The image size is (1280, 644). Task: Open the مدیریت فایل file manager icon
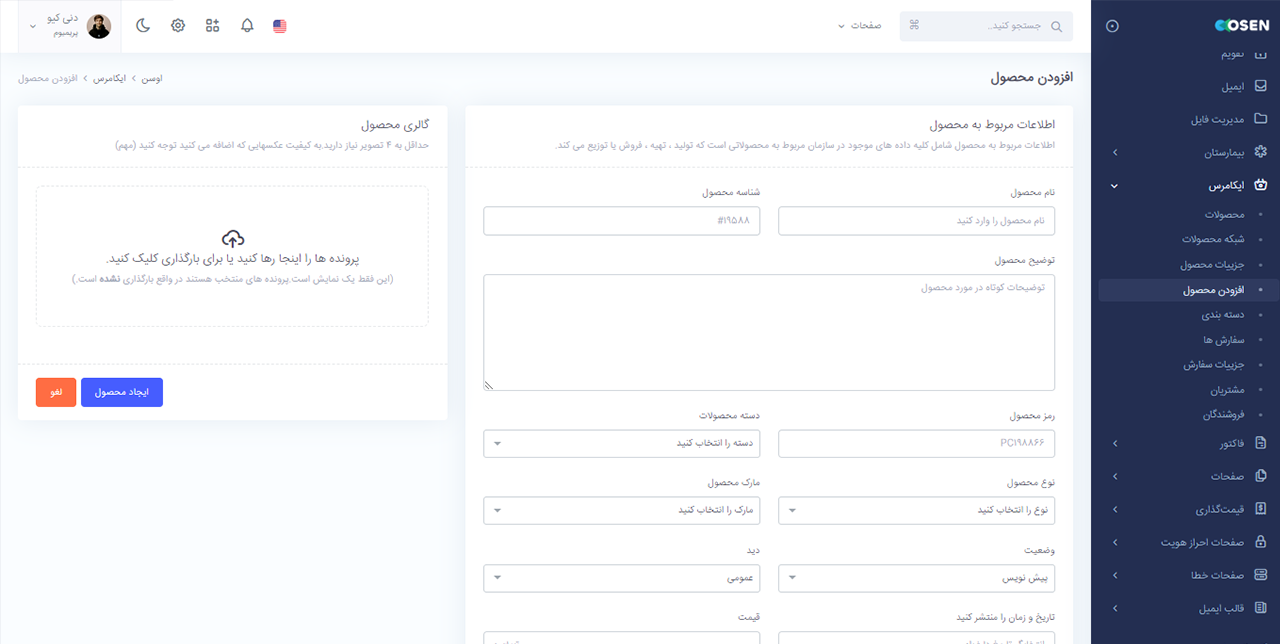tap(1261, 119)
